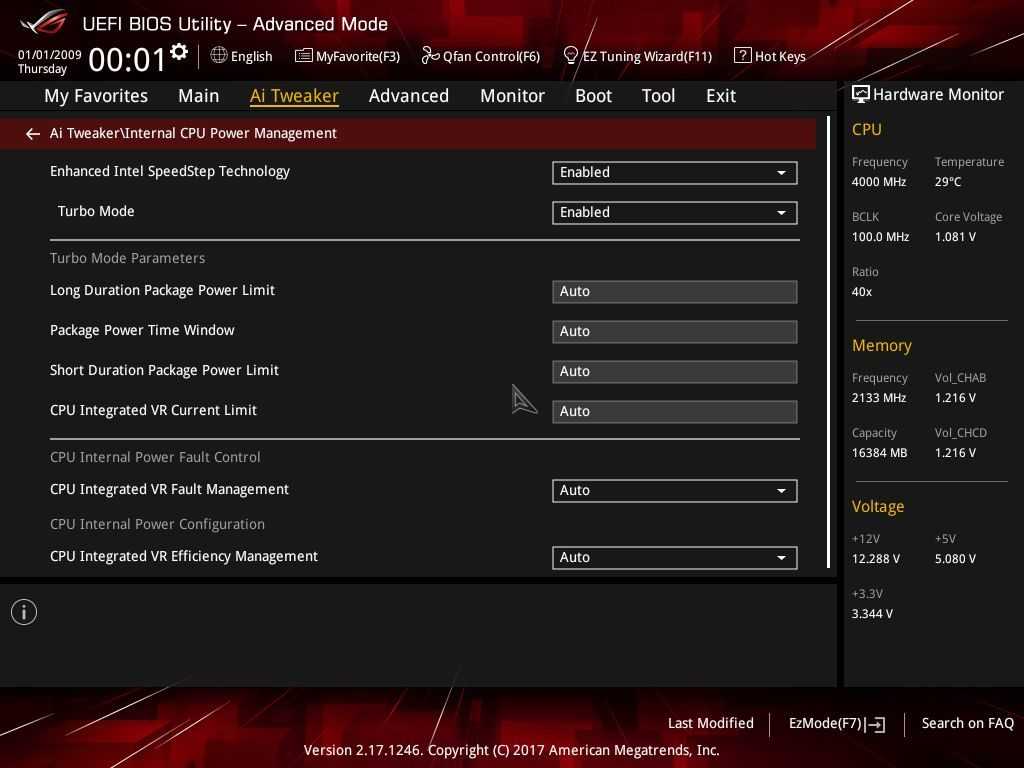This screenshot has height=768, width=1024.
Task: Open CPU Integrated VR Fault Management dropdown
Action: [674, 490]
